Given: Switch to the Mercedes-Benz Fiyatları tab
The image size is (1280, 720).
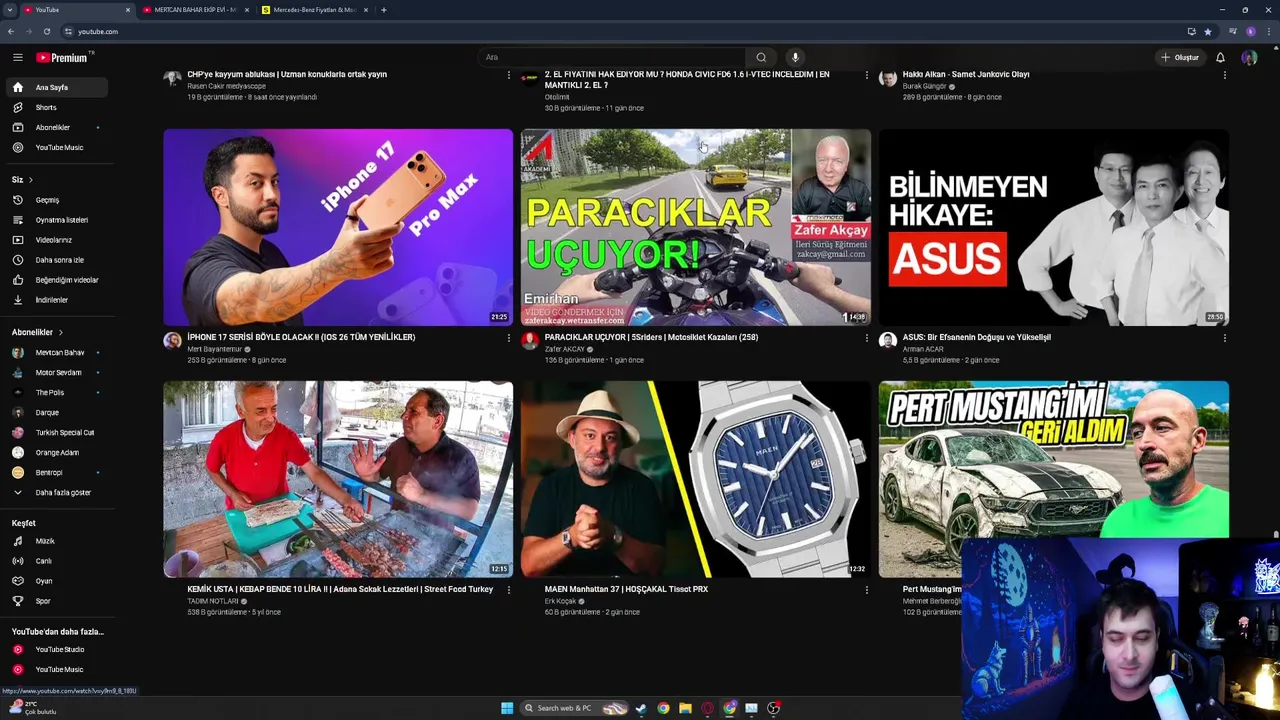Looking at the screenshot, I should pyautogui.click(x=315, y=10).
